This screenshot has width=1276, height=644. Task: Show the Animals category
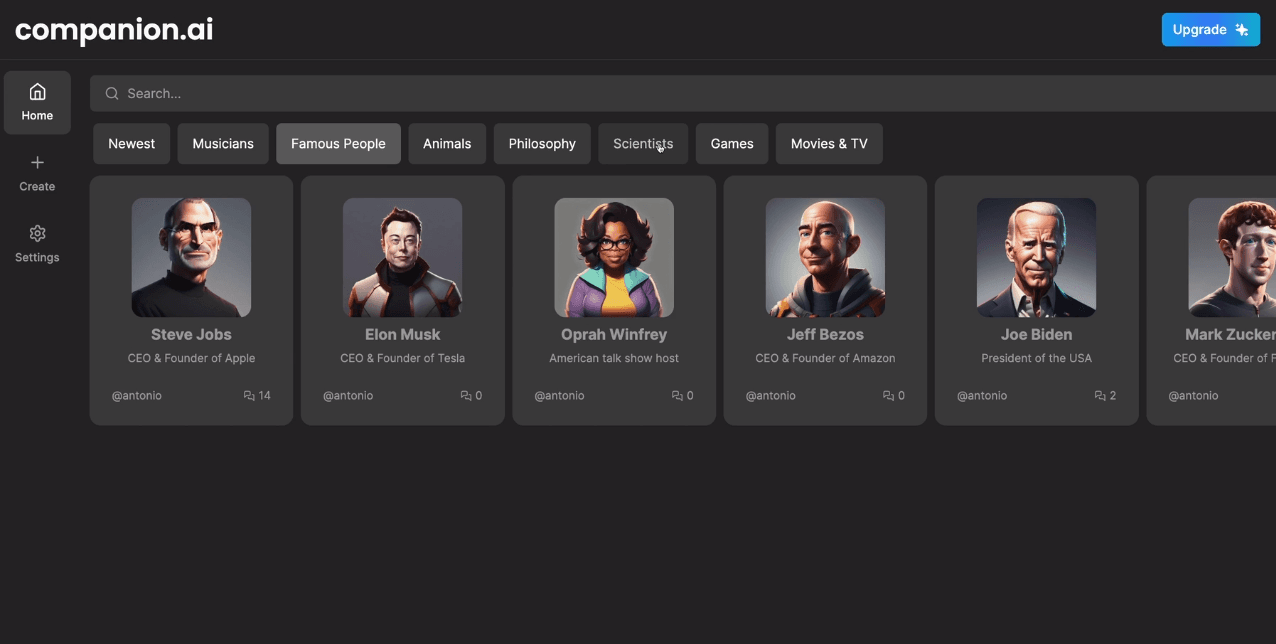tap(447, 144)
